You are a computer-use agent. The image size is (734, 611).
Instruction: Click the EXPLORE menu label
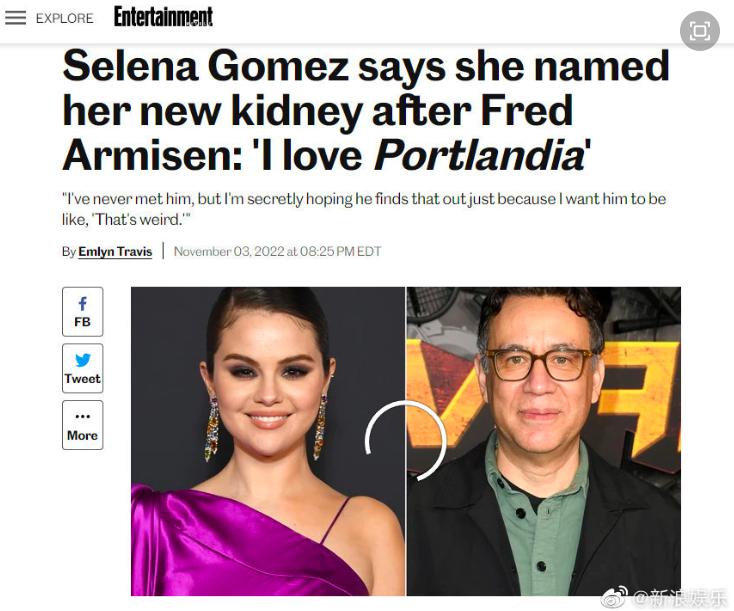(x=64, y=18)
